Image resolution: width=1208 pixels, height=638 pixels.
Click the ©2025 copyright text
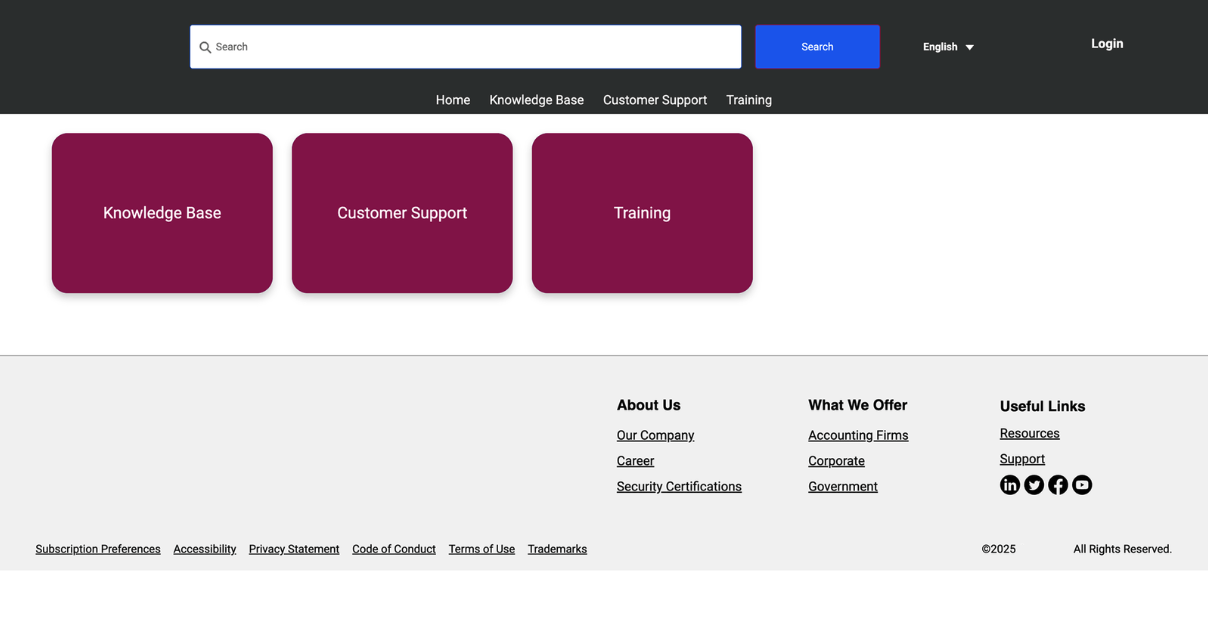[998, 549]
